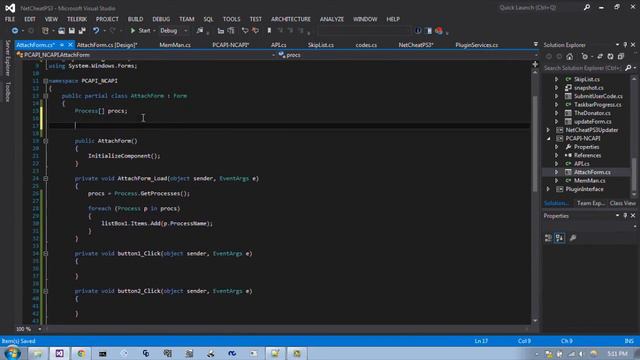Click the Refresh icon in Solution Explorer
This screenshot has width=640, height=360.
[x=610, y=57]
